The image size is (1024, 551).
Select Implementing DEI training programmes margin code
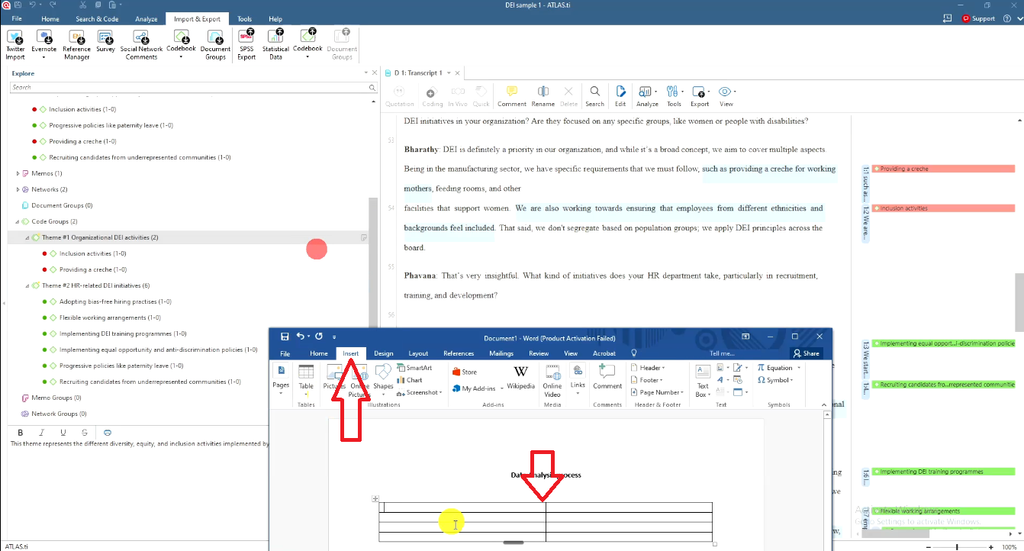(944, 471)
